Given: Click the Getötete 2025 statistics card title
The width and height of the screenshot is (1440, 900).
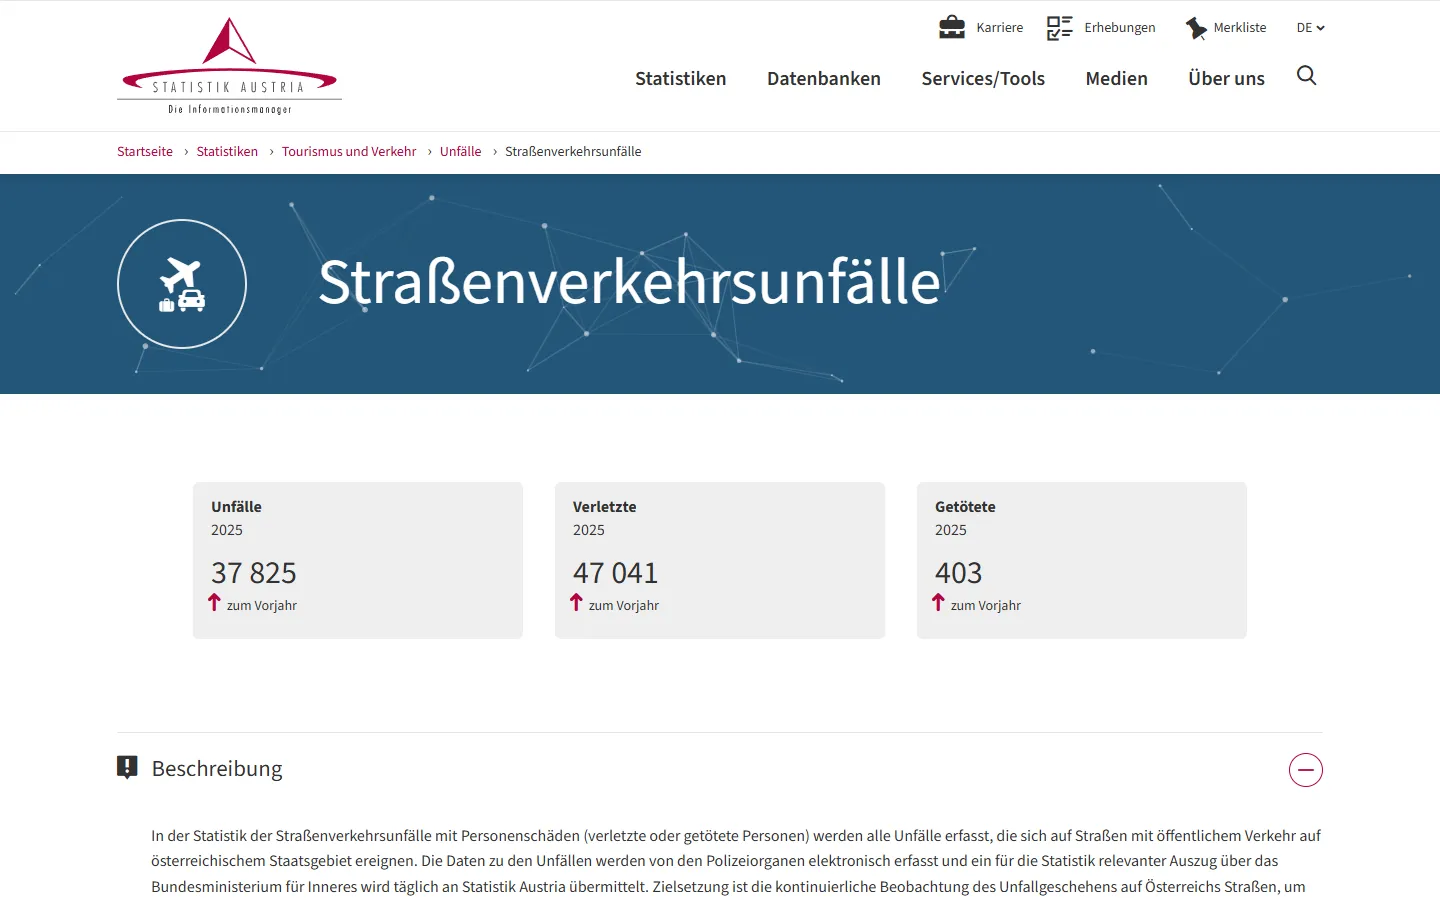Looking at the screenshot, I should coord(965,507).
